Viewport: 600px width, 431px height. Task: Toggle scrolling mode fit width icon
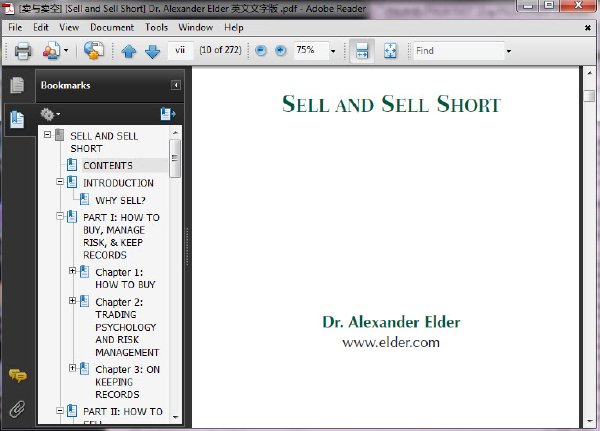(362, 51)
